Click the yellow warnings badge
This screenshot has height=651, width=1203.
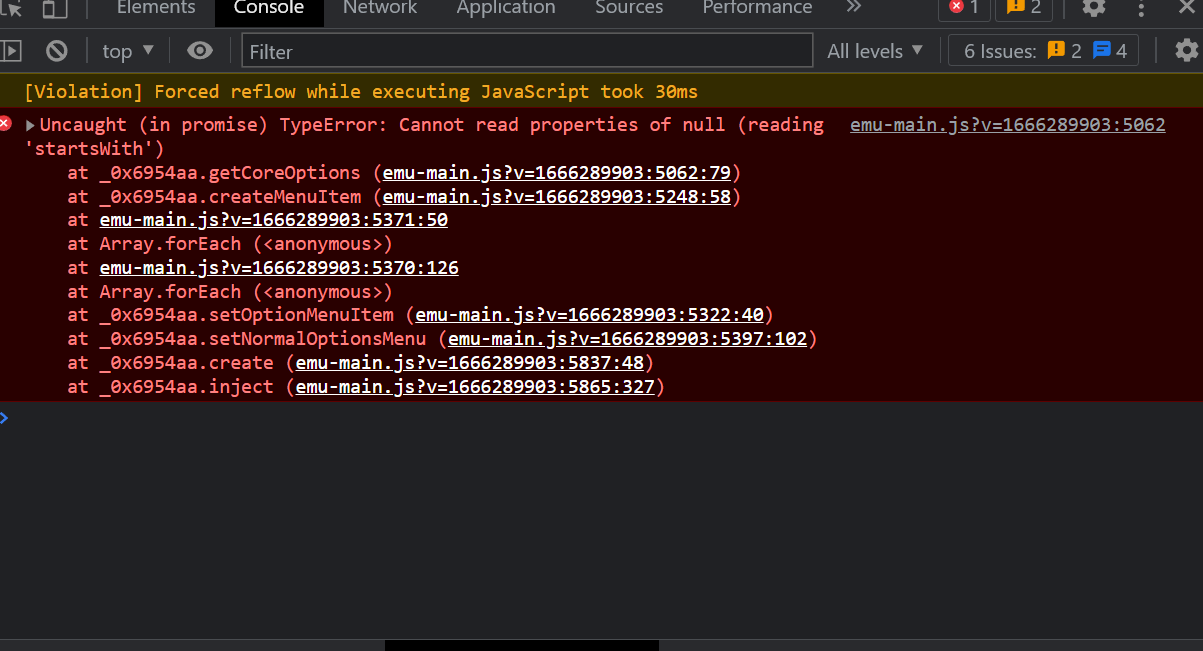[x=1022, y=9]
